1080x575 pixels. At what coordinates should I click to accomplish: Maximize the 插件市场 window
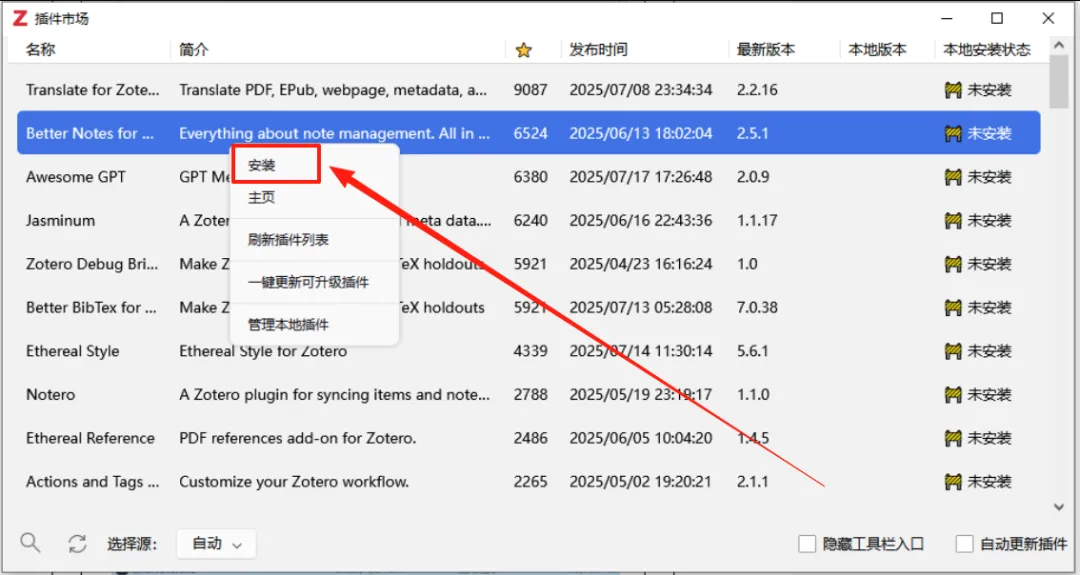997,19
